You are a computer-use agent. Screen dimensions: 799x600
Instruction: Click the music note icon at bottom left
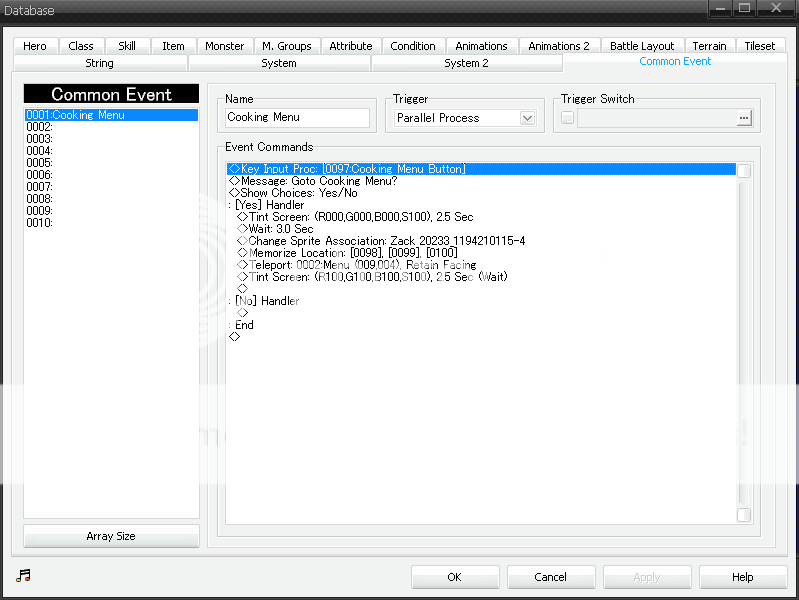pos(24,576)
